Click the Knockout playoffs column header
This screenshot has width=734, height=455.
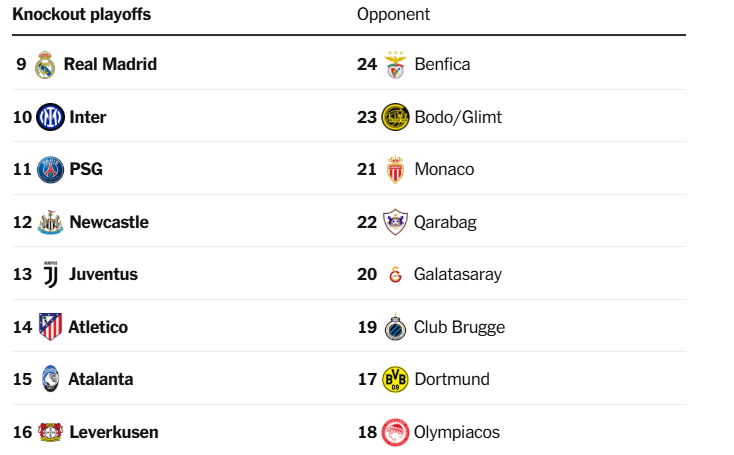(82, 15)
